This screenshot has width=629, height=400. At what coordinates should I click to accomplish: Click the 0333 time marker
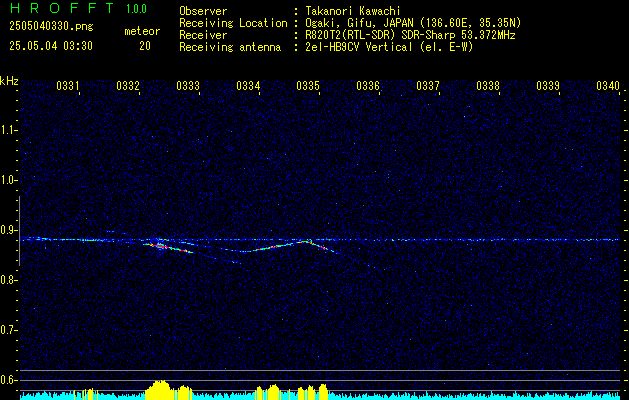[x=188, y=85]
